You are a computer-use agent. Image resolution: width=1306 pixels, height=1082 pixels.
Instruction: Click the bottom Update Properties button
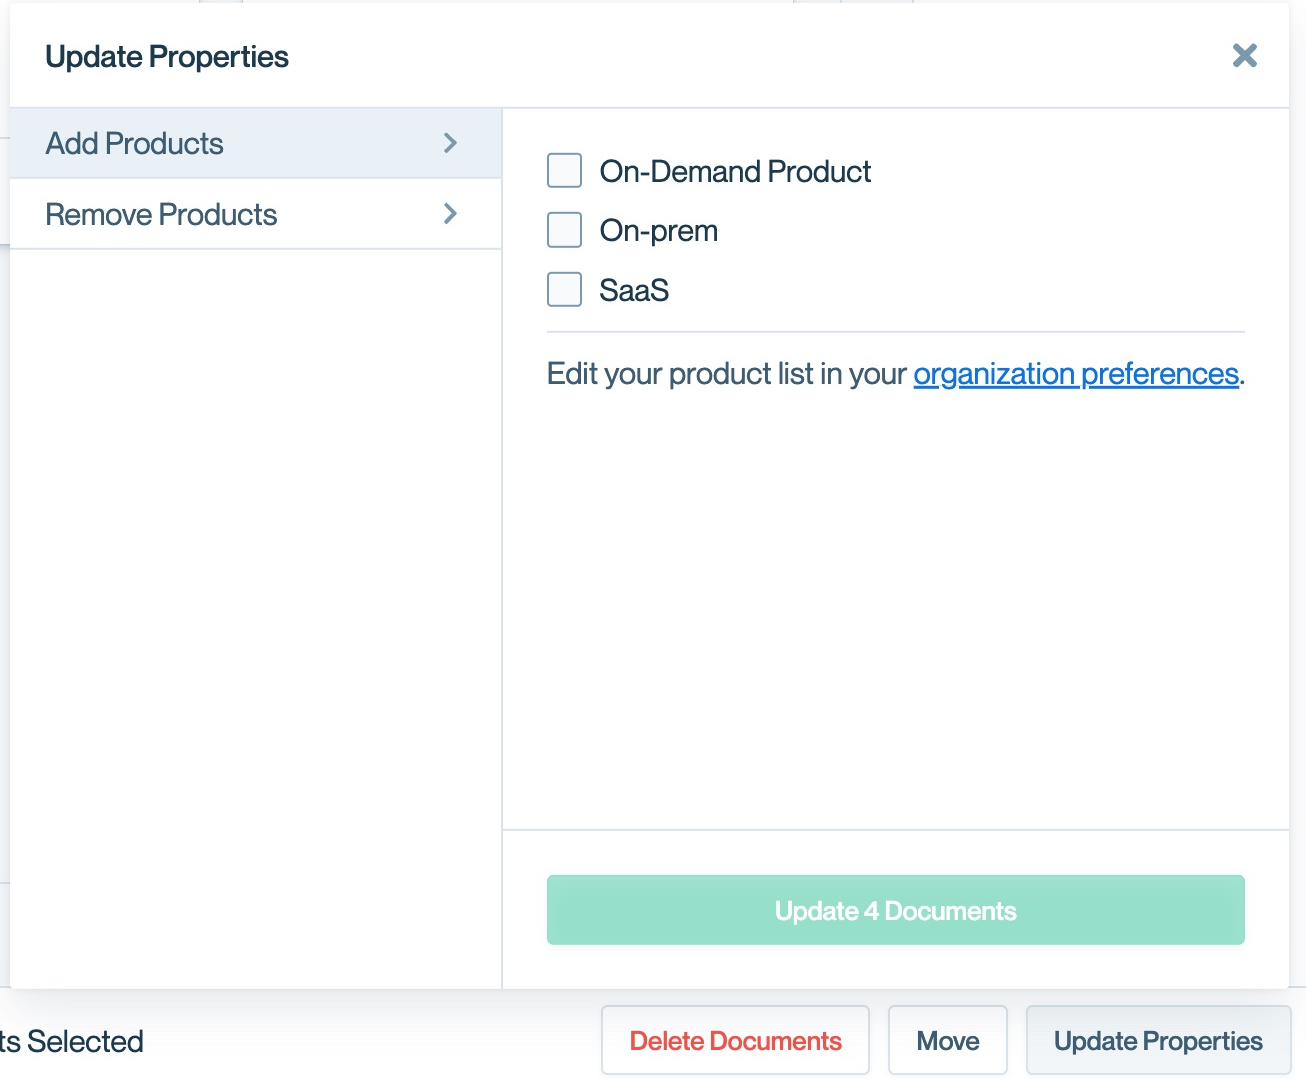[x=1158, y=1041]
